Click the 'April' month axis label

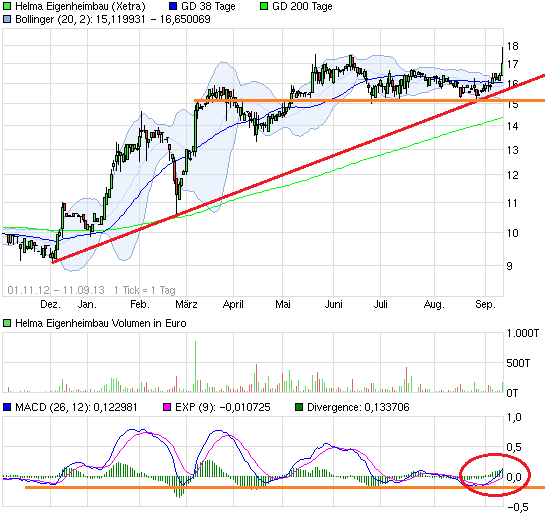click(x=233, y=304)
